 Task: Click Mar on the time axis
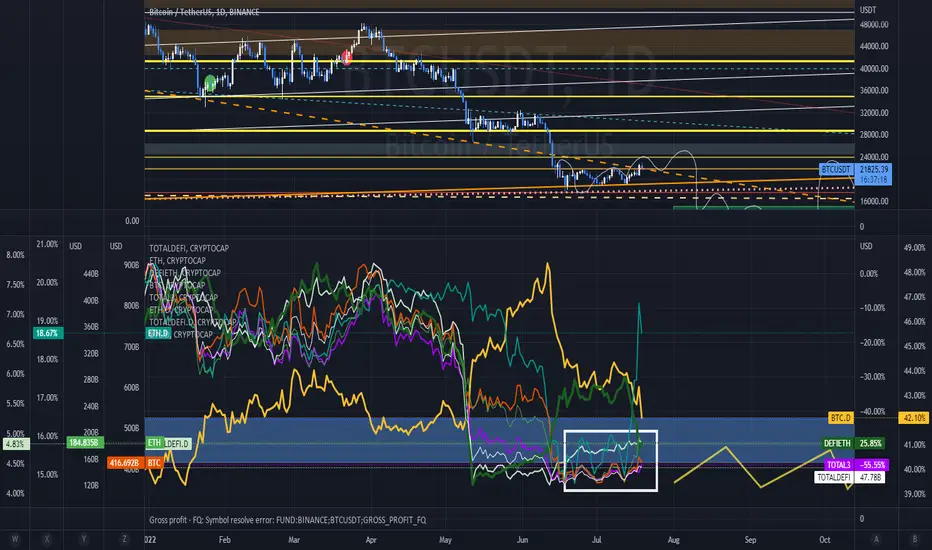294,540
